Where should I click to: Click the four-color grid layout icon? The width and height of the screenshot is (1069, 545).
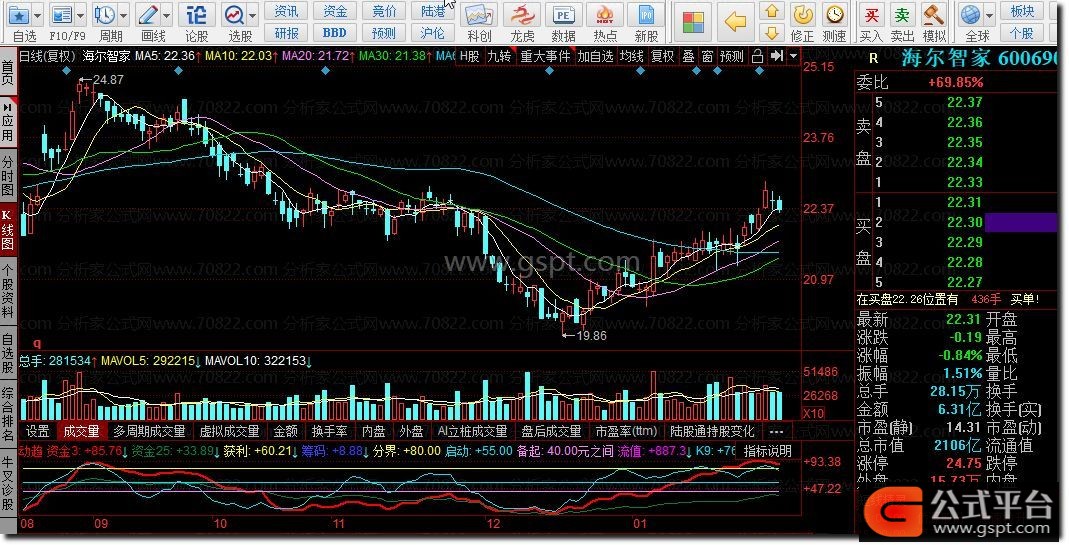pos(693,22)
